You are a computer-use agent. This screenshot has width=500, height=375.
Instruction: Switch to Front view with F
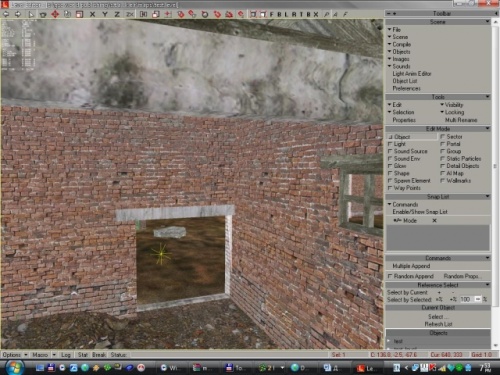pos(271,14)
